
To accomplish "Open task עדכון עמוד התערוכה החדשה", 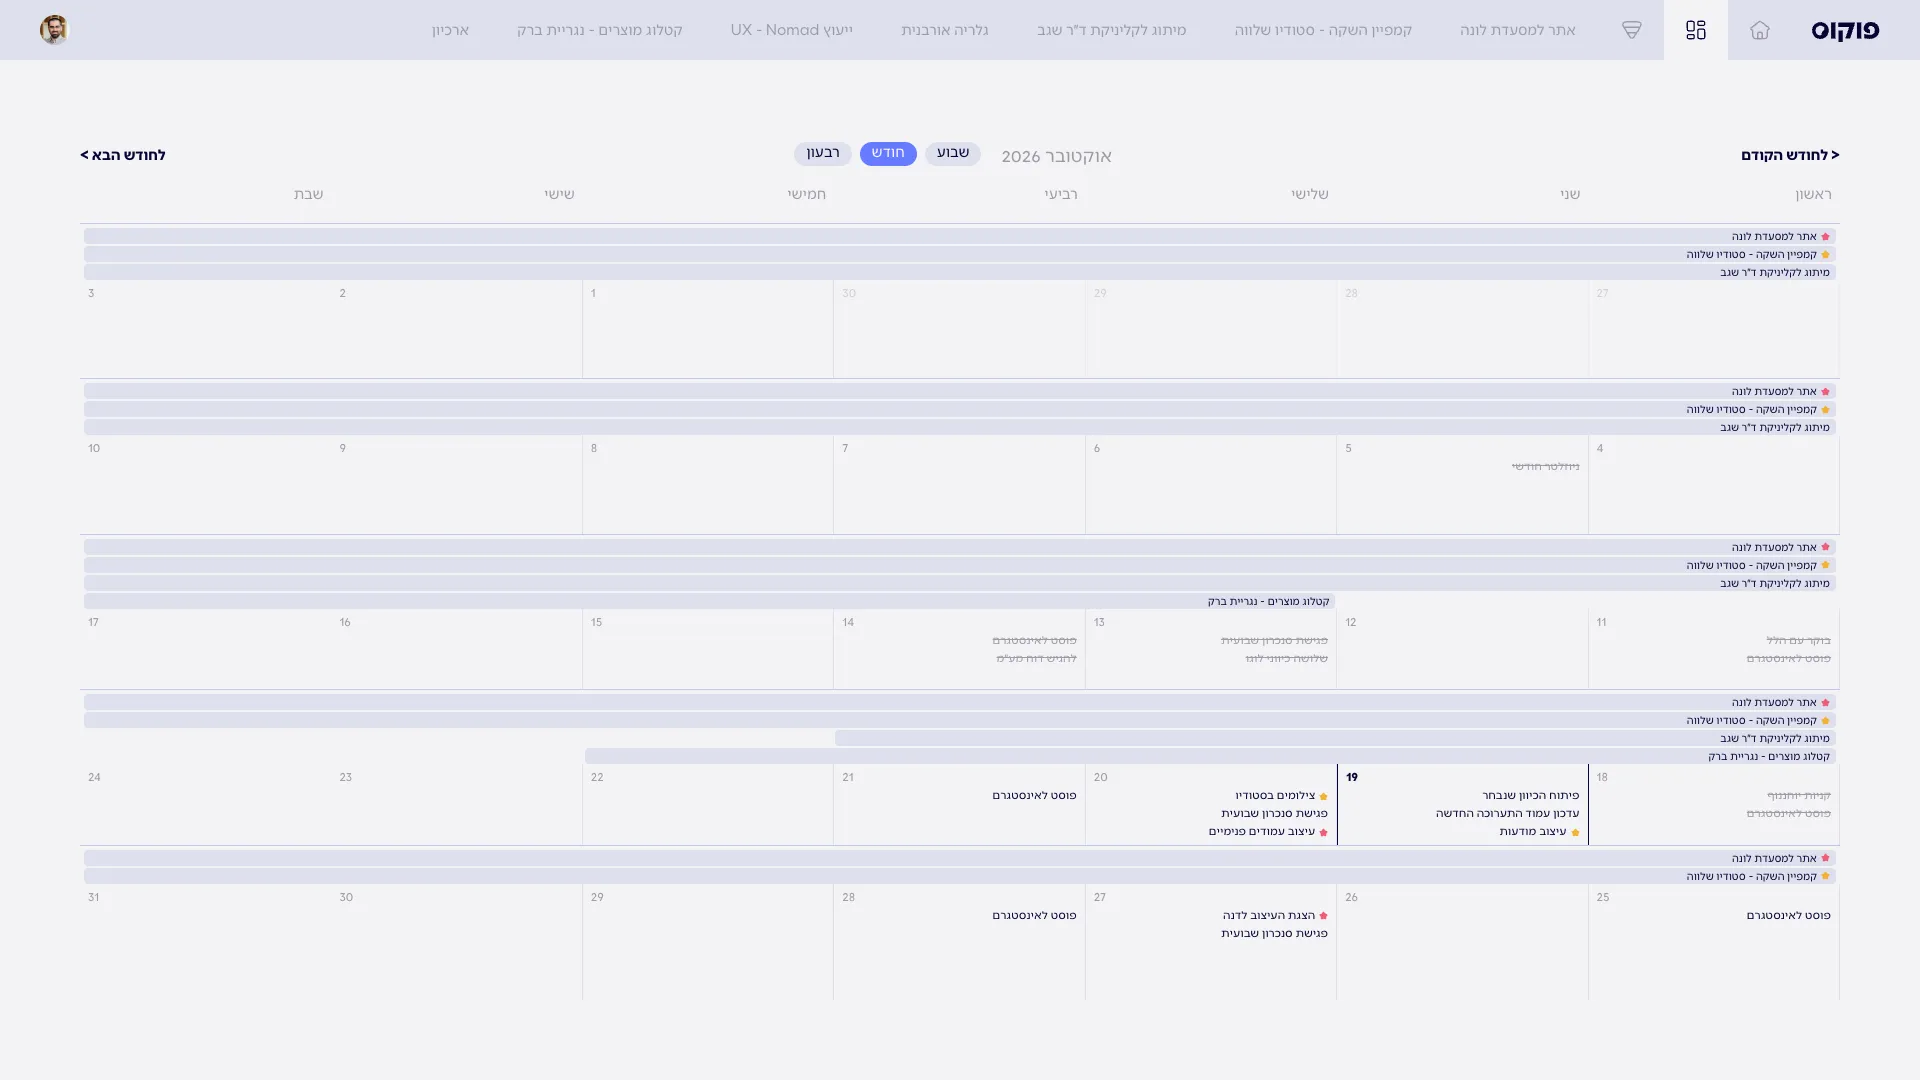I will coord(1507,814).
